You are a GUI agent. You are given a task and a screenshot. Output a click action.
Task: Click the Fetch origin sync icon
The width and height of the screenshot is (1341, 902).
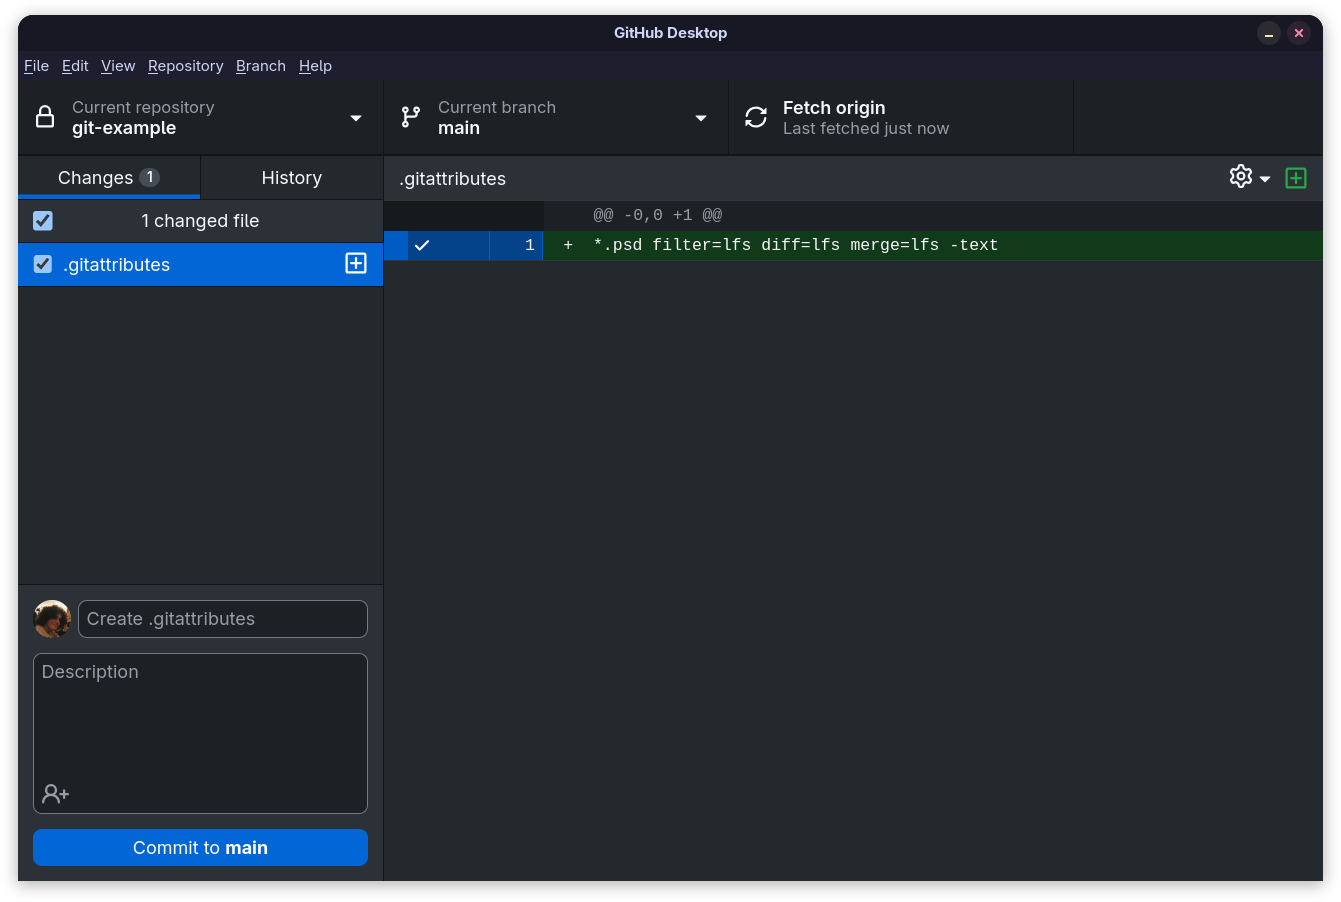[x=756, y=117]
